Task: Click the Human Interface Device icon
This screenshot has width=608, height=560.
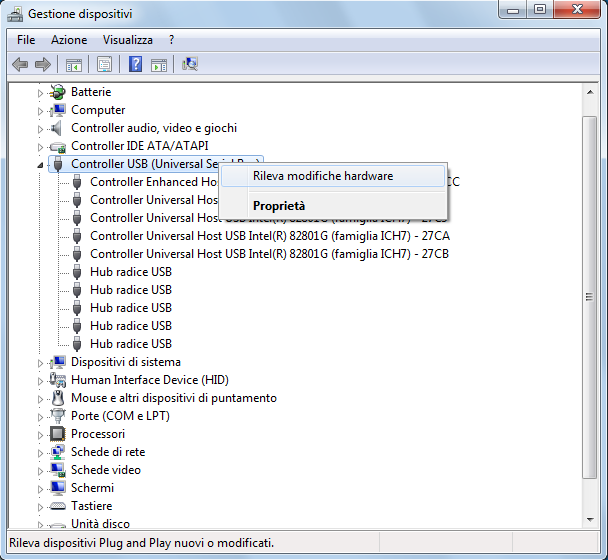Action: pos(58,380)
